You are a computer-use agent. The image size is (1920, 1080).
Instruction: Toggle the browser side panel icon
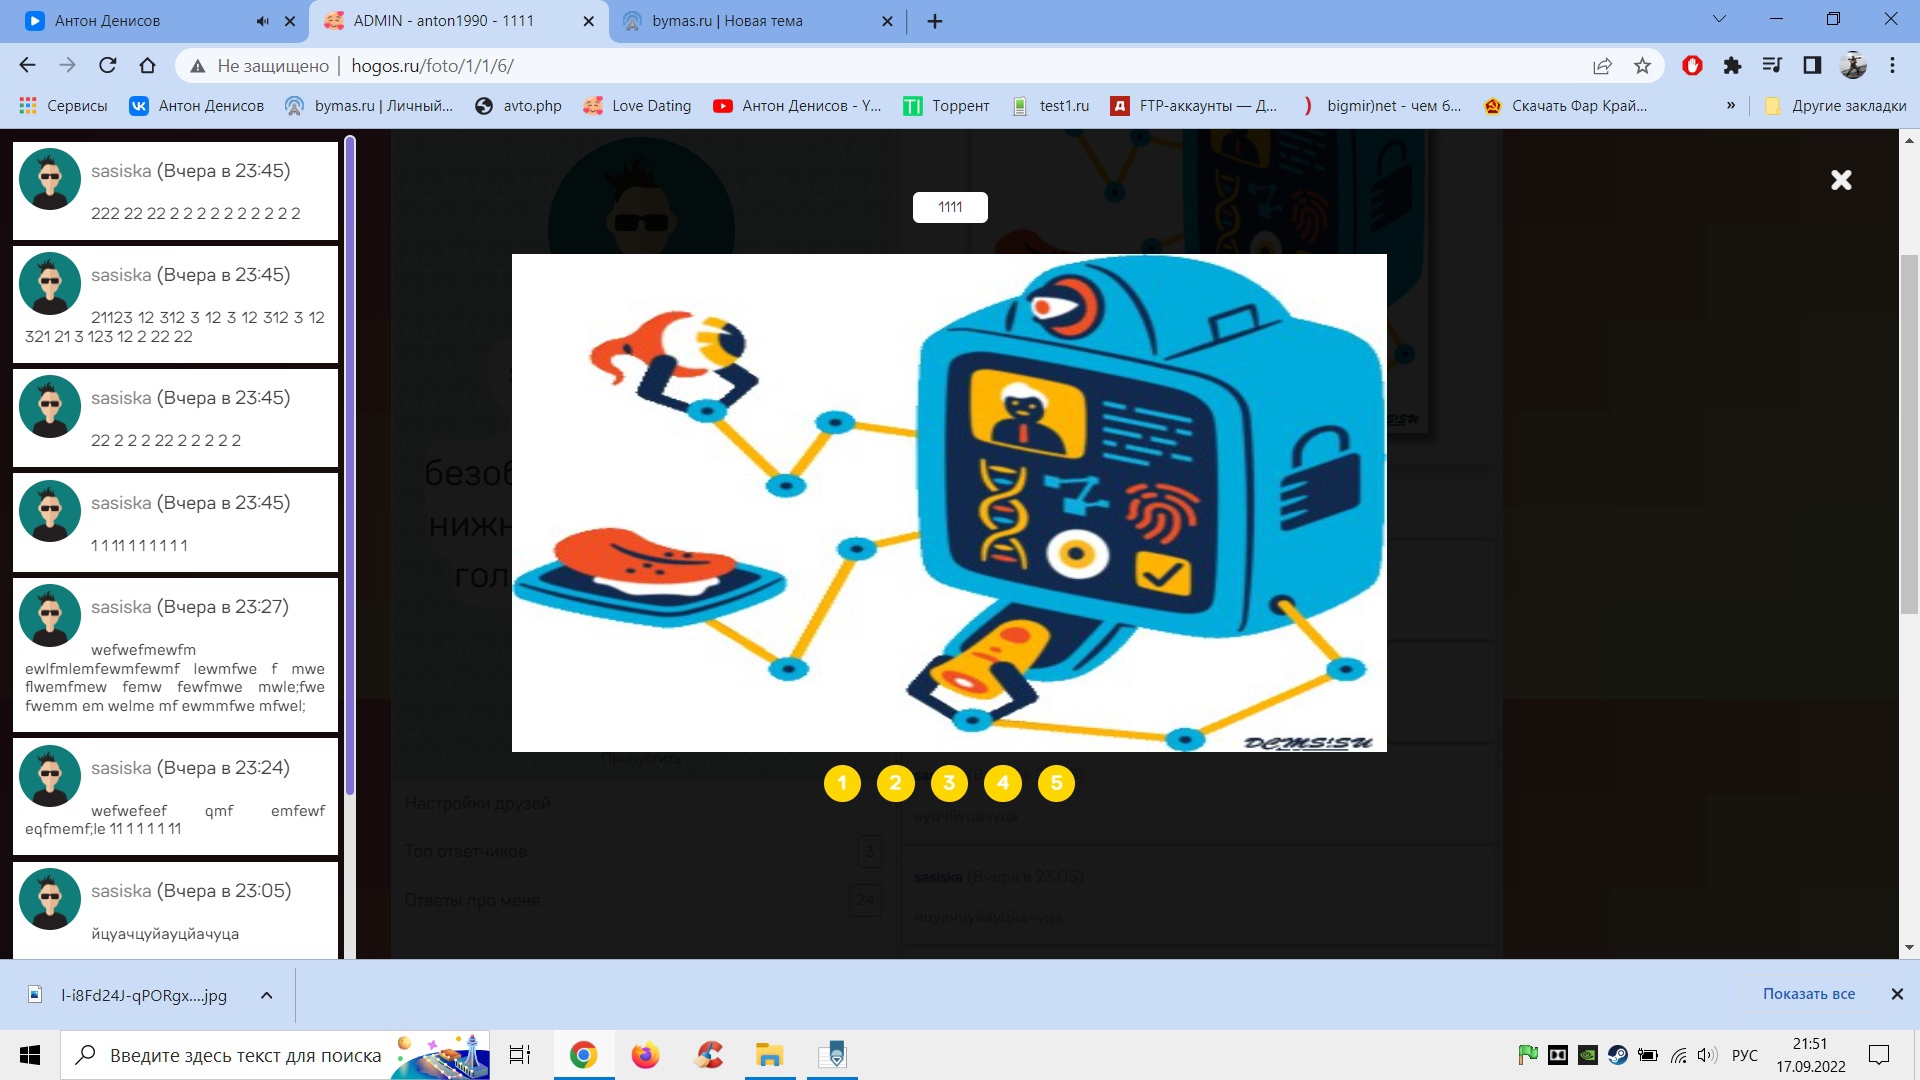tap(1812, 66)
